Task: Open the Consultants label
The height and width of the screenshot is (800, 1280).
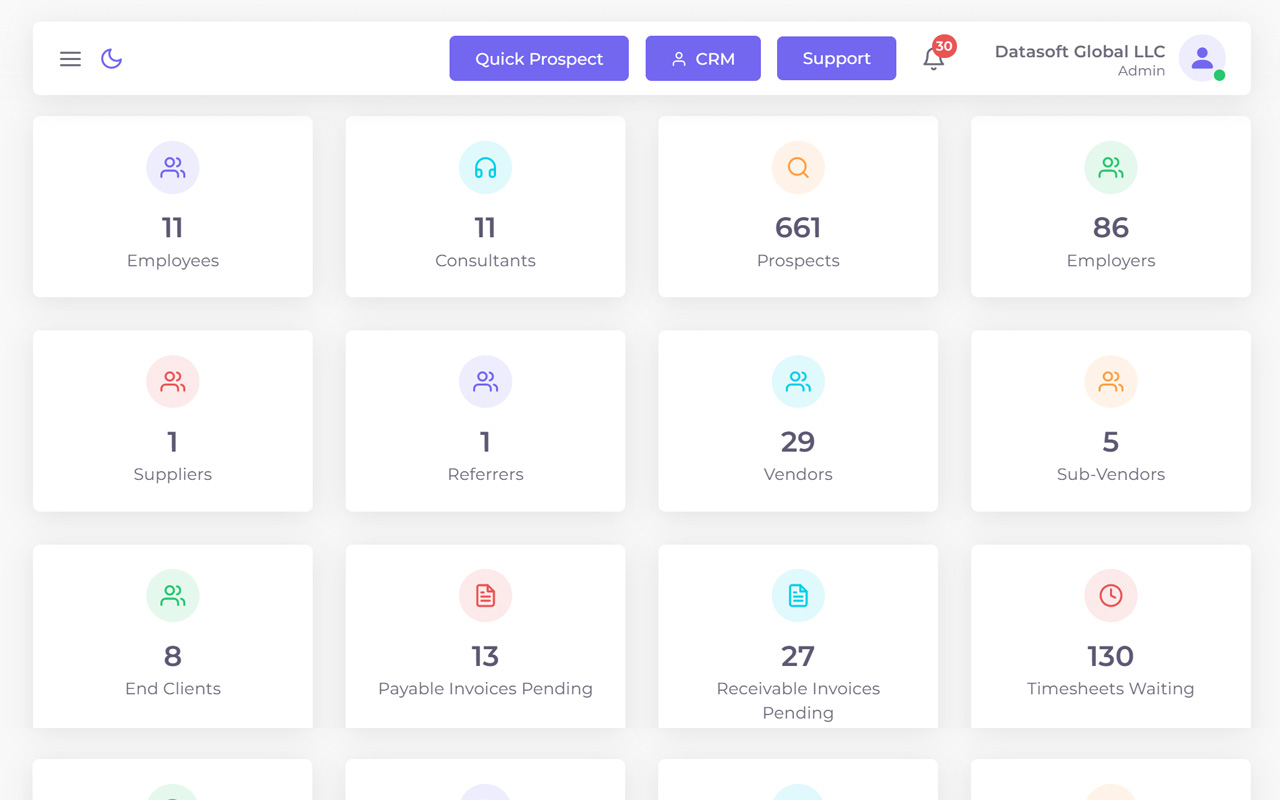Action: [485, 261]
